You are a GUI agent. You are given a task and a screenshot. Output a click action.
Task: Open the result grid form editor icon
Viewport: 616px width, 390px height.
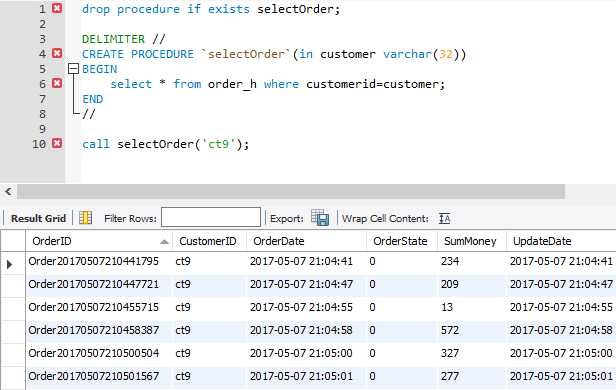(x=85, y=218)
